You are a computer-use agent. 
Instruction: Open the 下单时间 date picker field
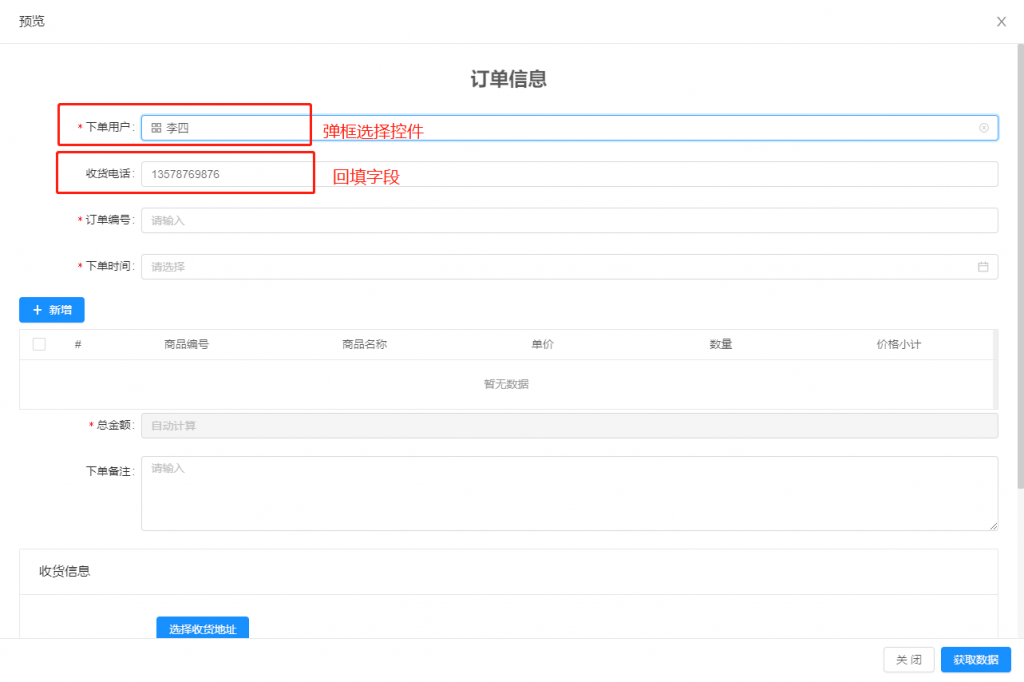[560, 267]
